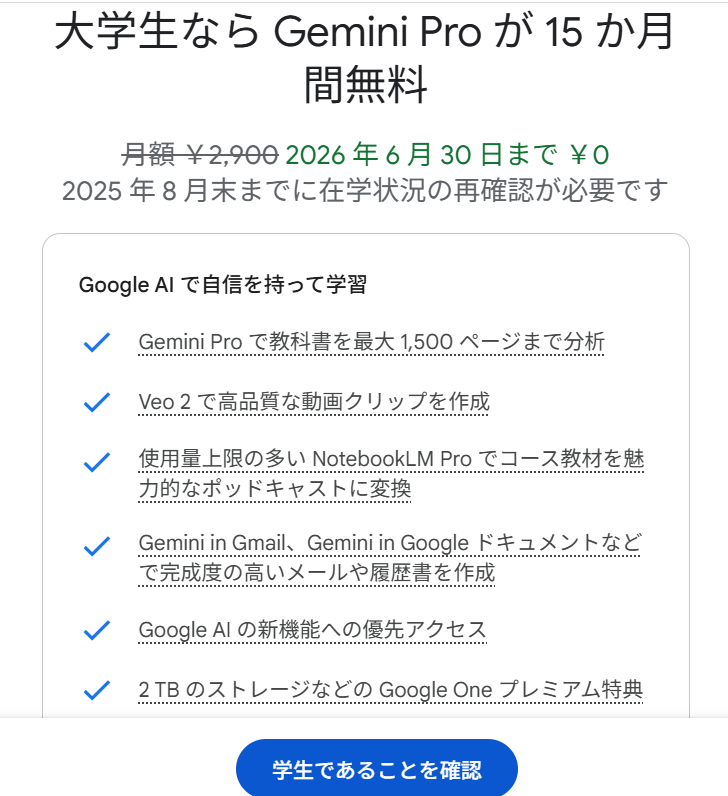The height and width of the screenshot is (796, 728).
Task: Click the checkmark next to the 2 TB storage feature
Action: coord(96,690)
